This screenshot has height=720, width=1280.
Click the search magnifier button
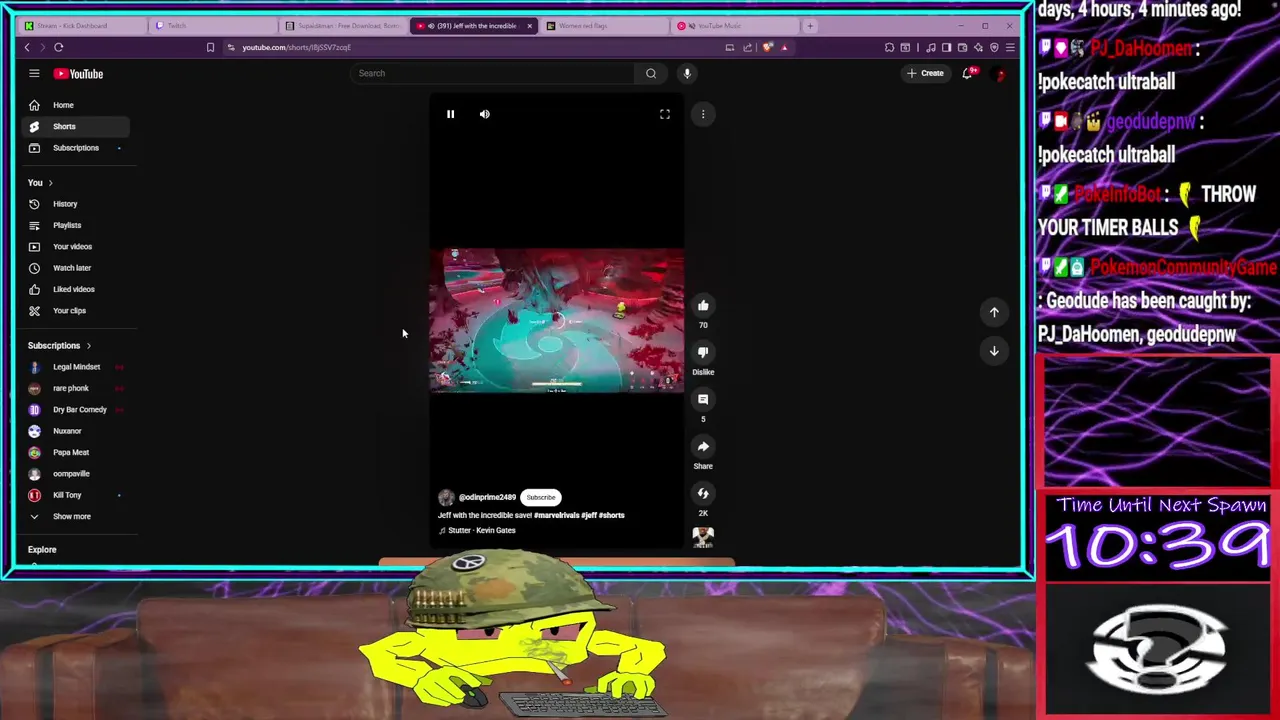(651, 73)
